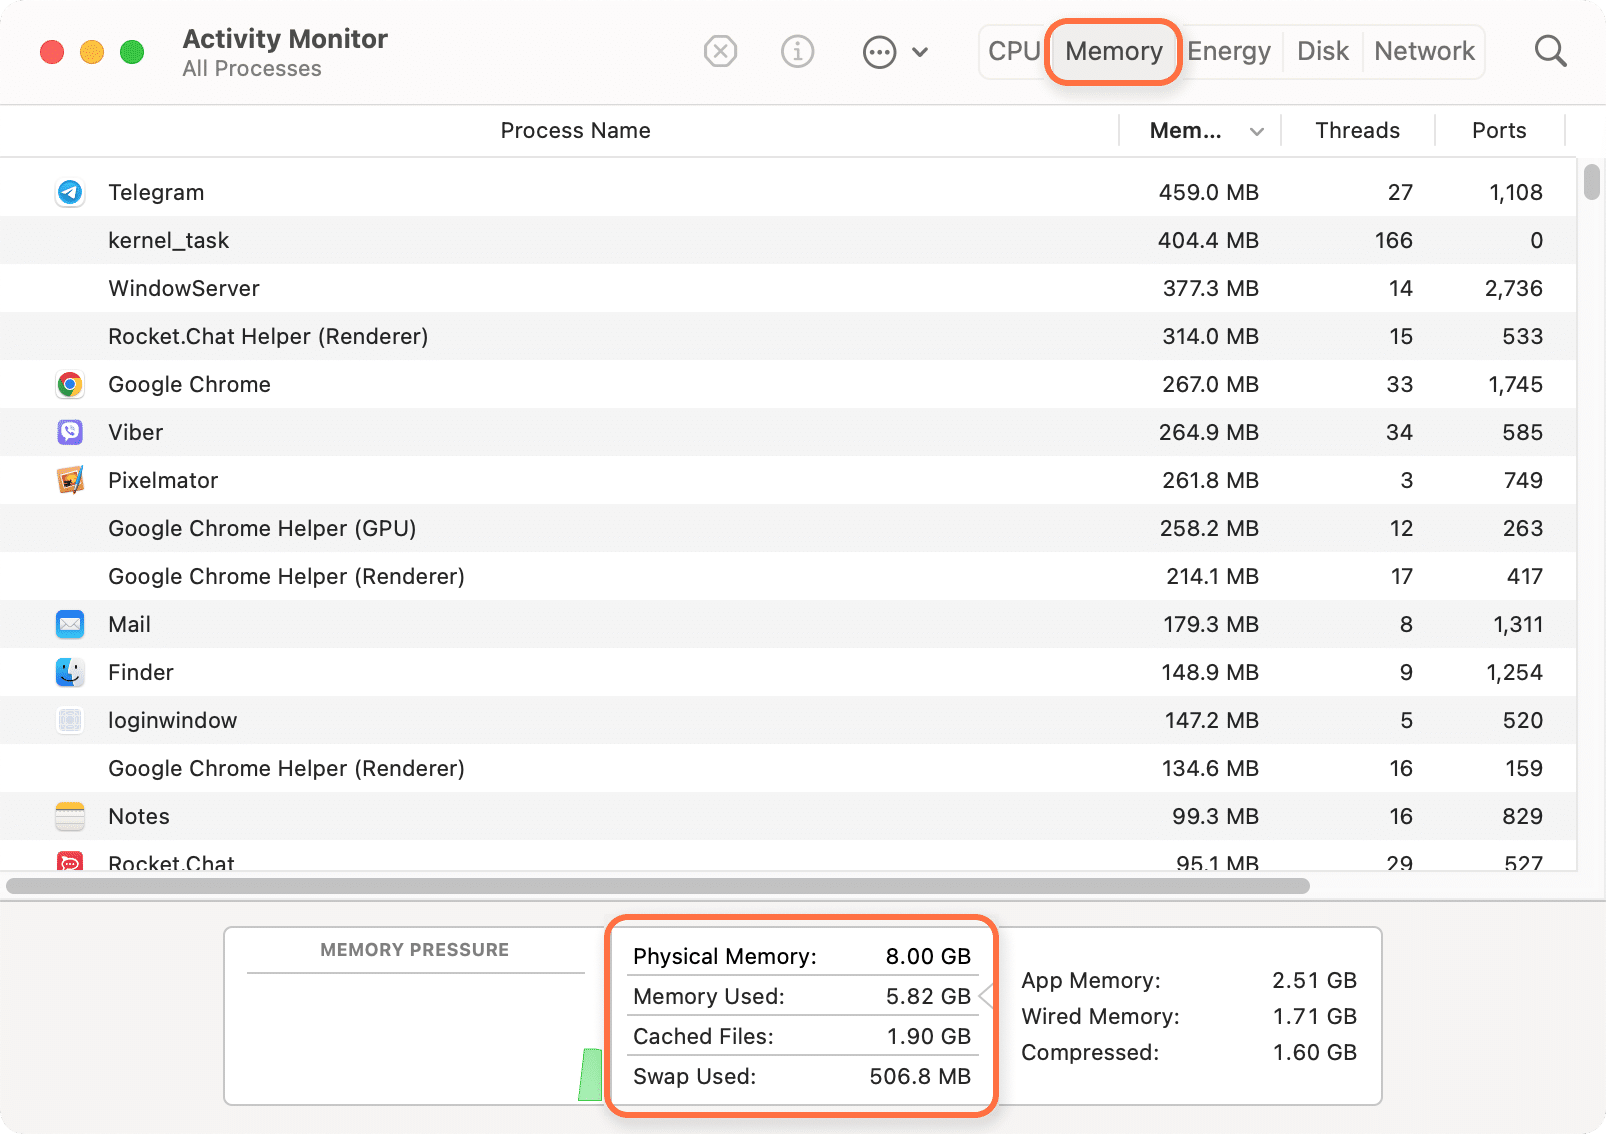The width and height of the screenshot is (1606, 1134).
Task: Click the green zoom window button
Action: tap(132, 52)
